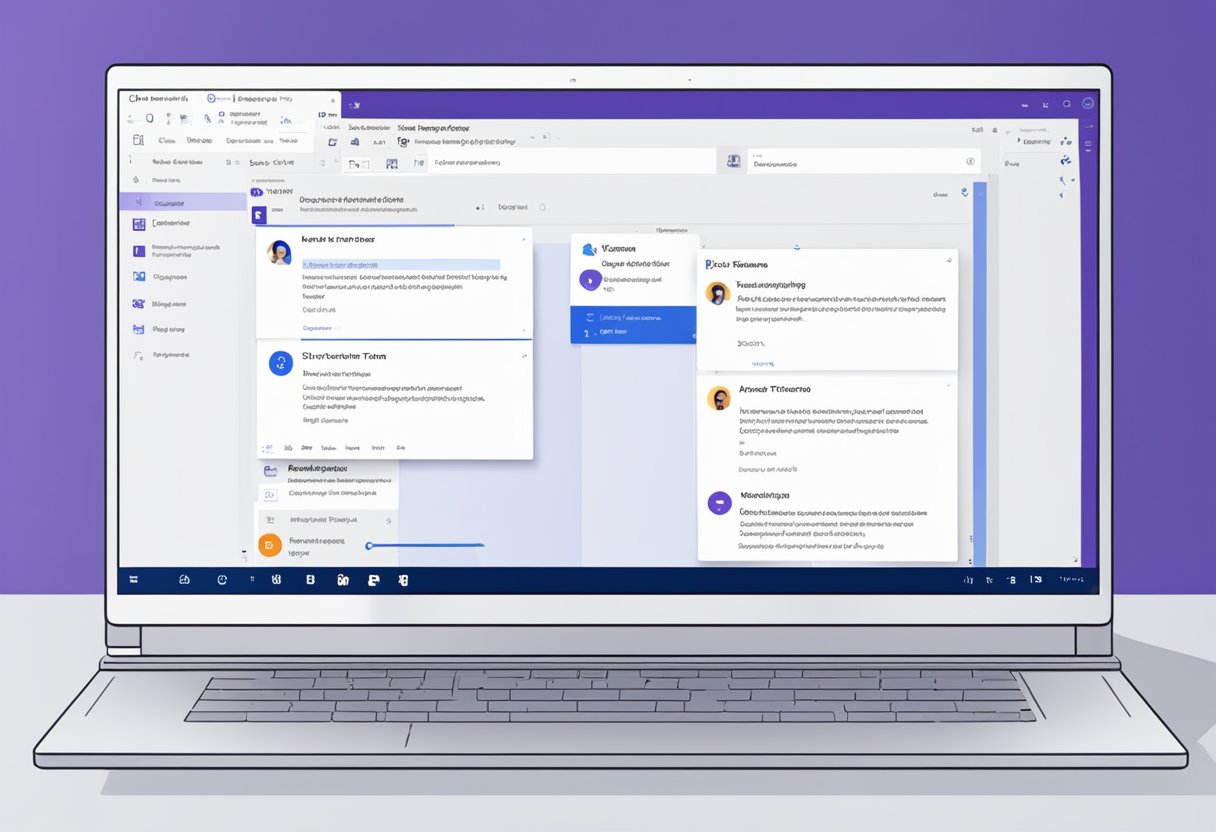Toggle the pin on the first message card
Viewport: 1216px width, 832px height.
pos(524,240)
